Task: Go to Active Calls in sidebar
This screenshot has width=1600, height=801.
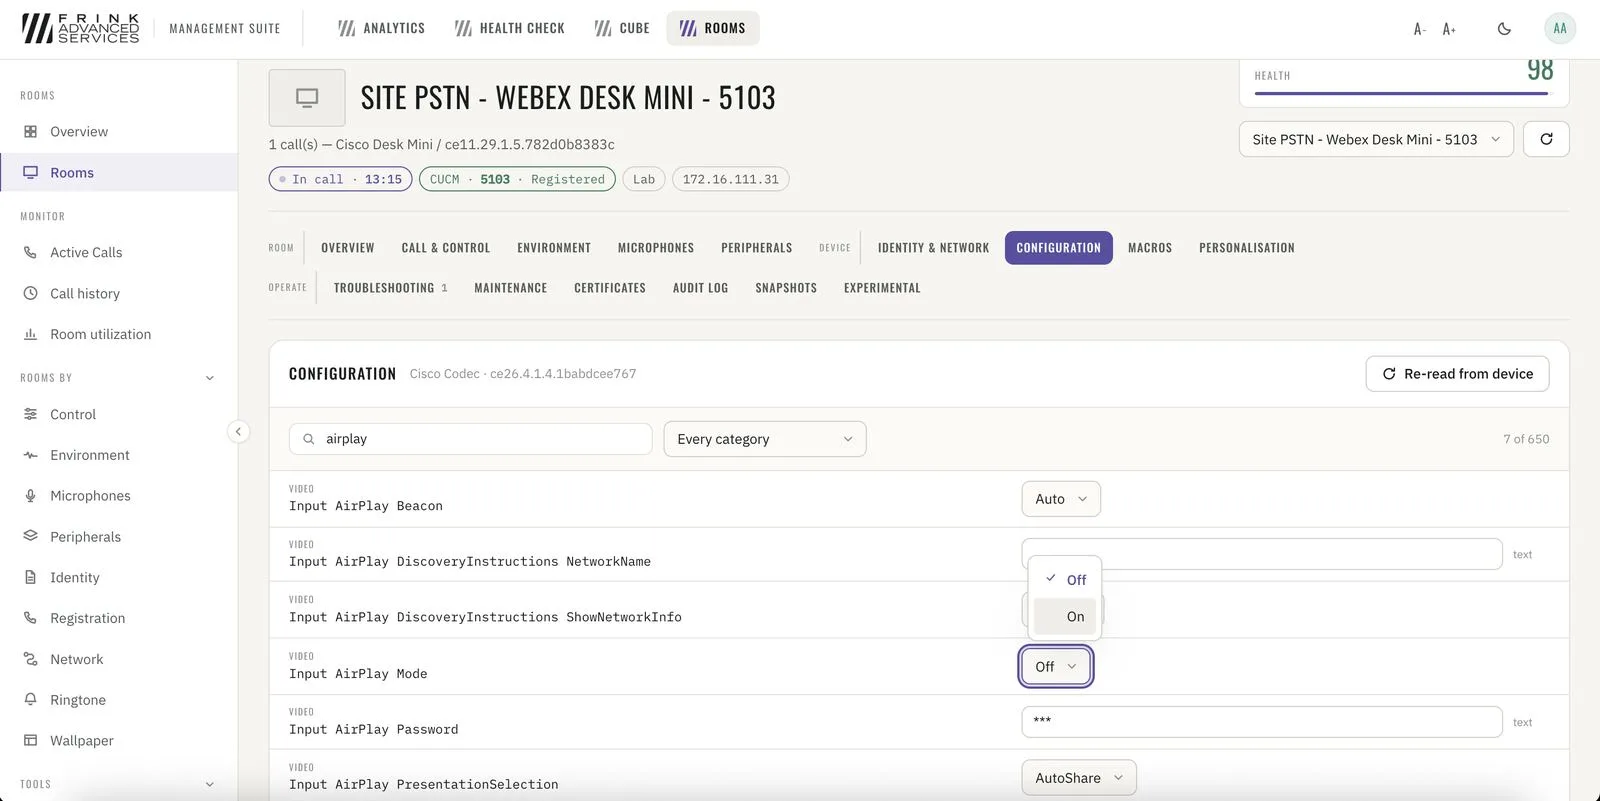Action: tap(119, 253)
